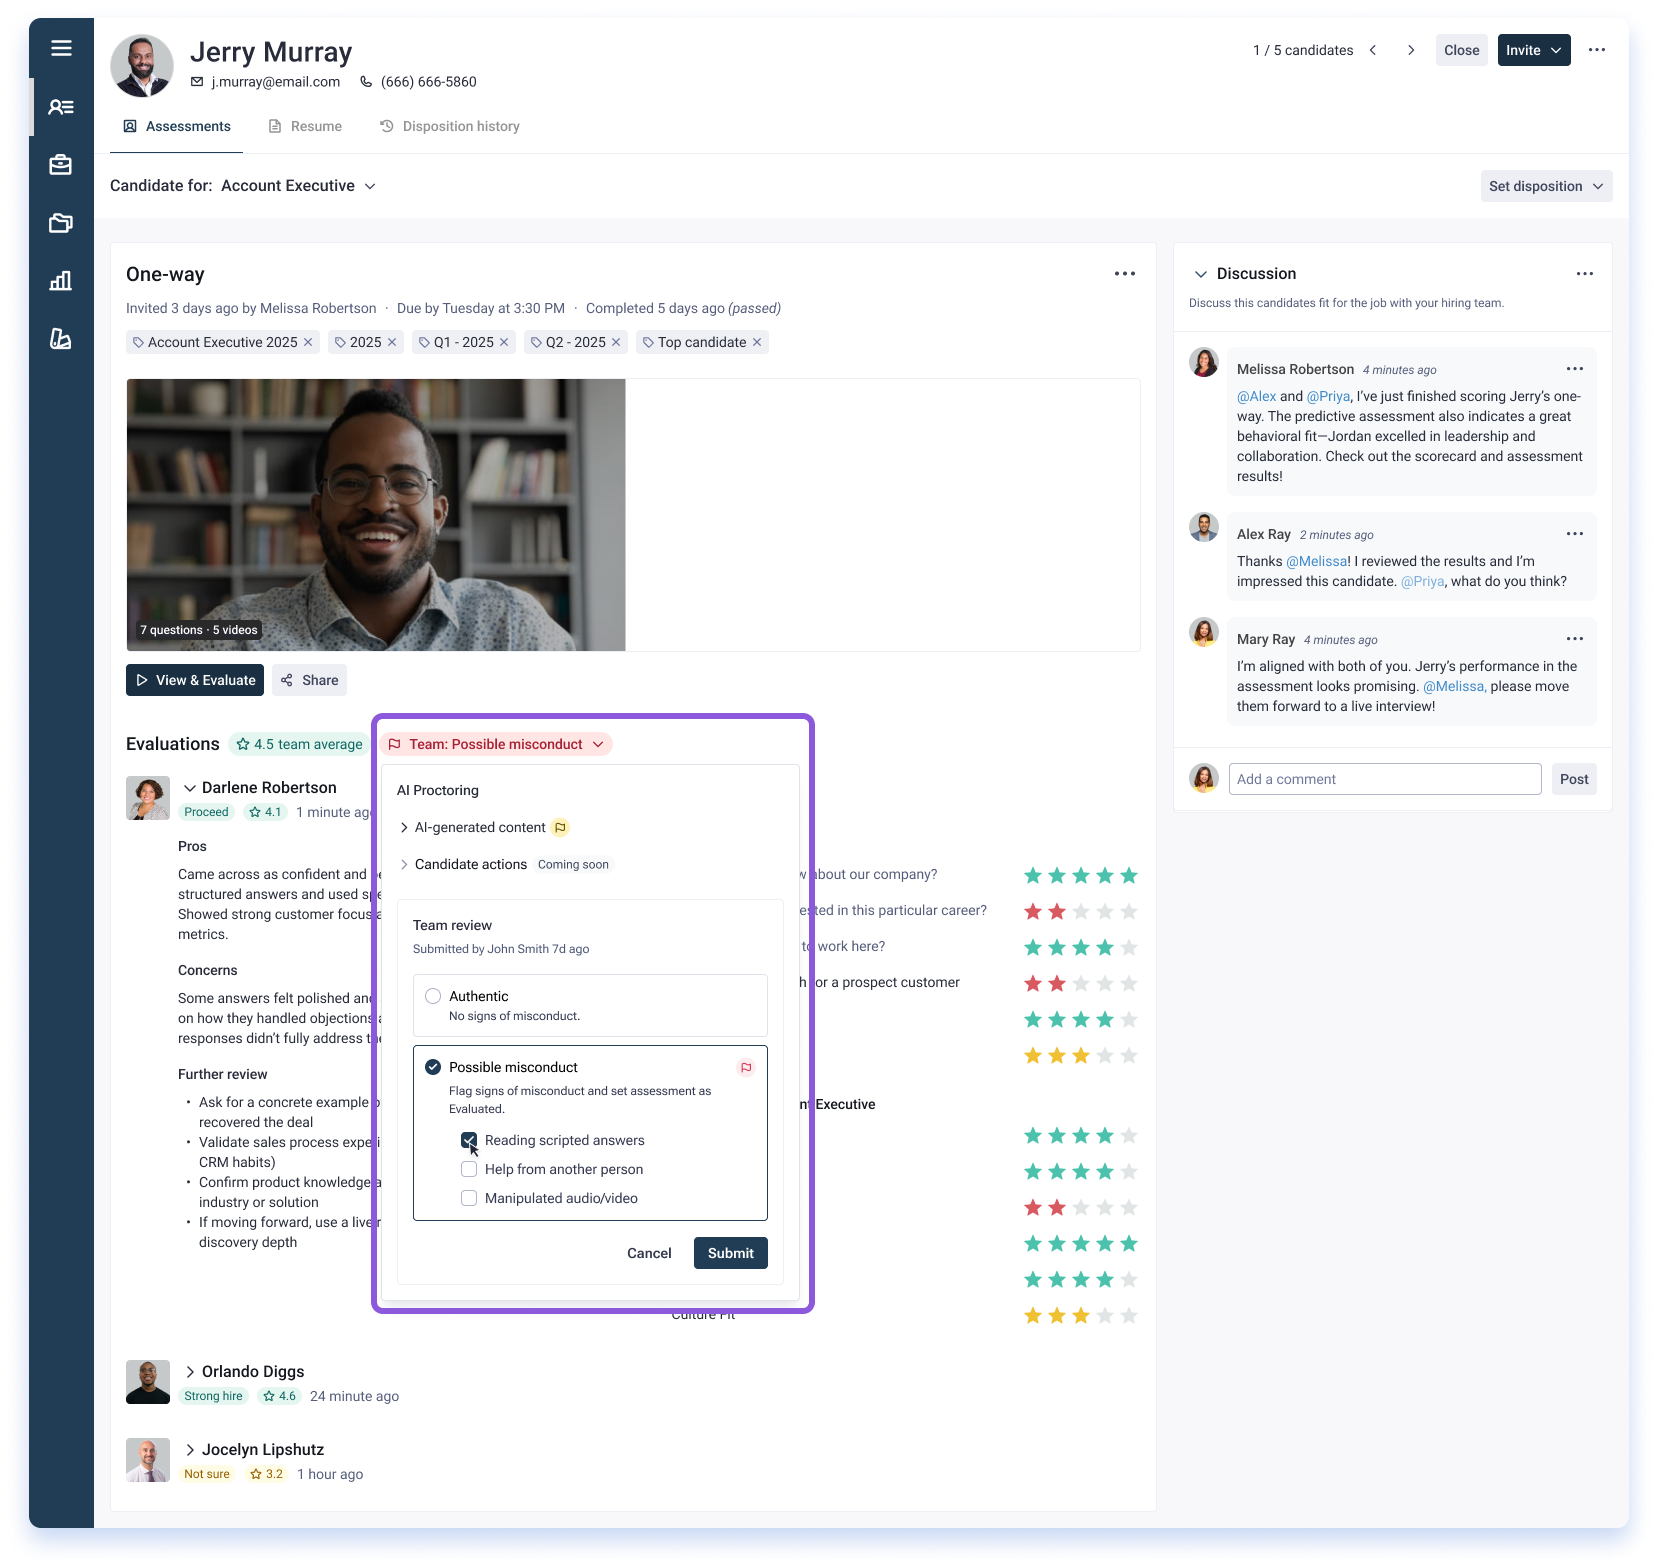The image size is (1658, 1559).
Task: Remove the 2025 tag
Action: pos(392,342)
